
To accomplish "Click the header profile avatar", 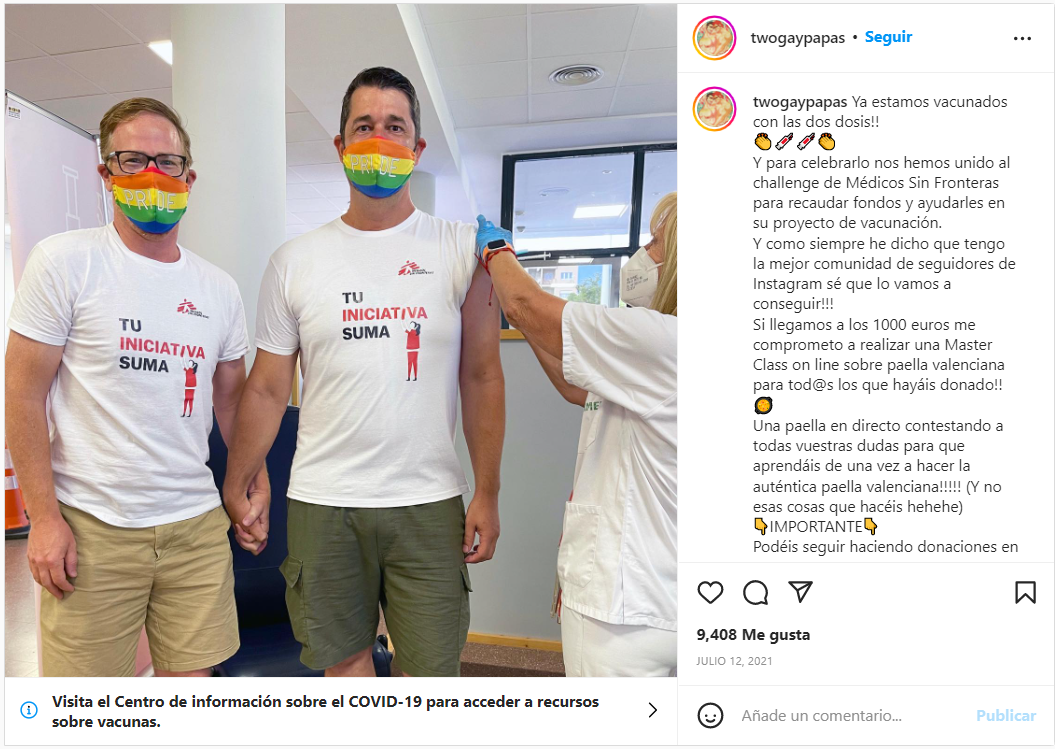I will pyautogui.click(x=715, y=38).
